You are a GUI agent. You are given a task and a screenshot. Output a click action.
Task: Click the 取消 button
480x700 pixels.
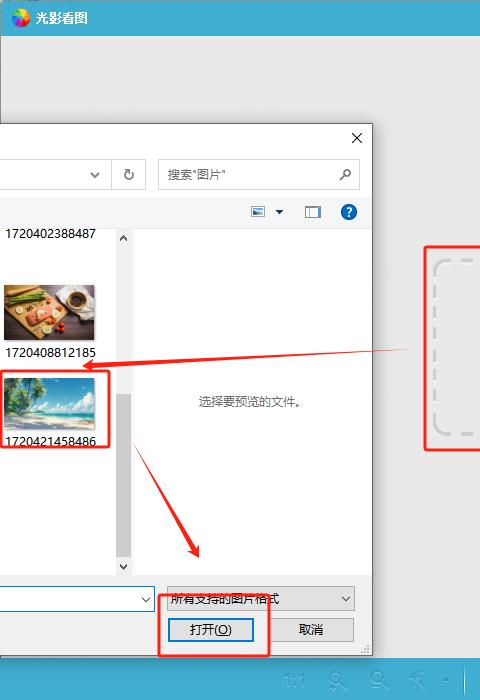click(311, 630)
